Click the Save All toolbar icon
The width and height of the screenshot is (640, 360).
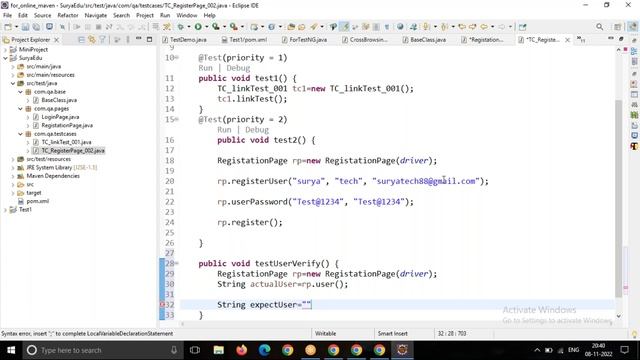(36, 27)
